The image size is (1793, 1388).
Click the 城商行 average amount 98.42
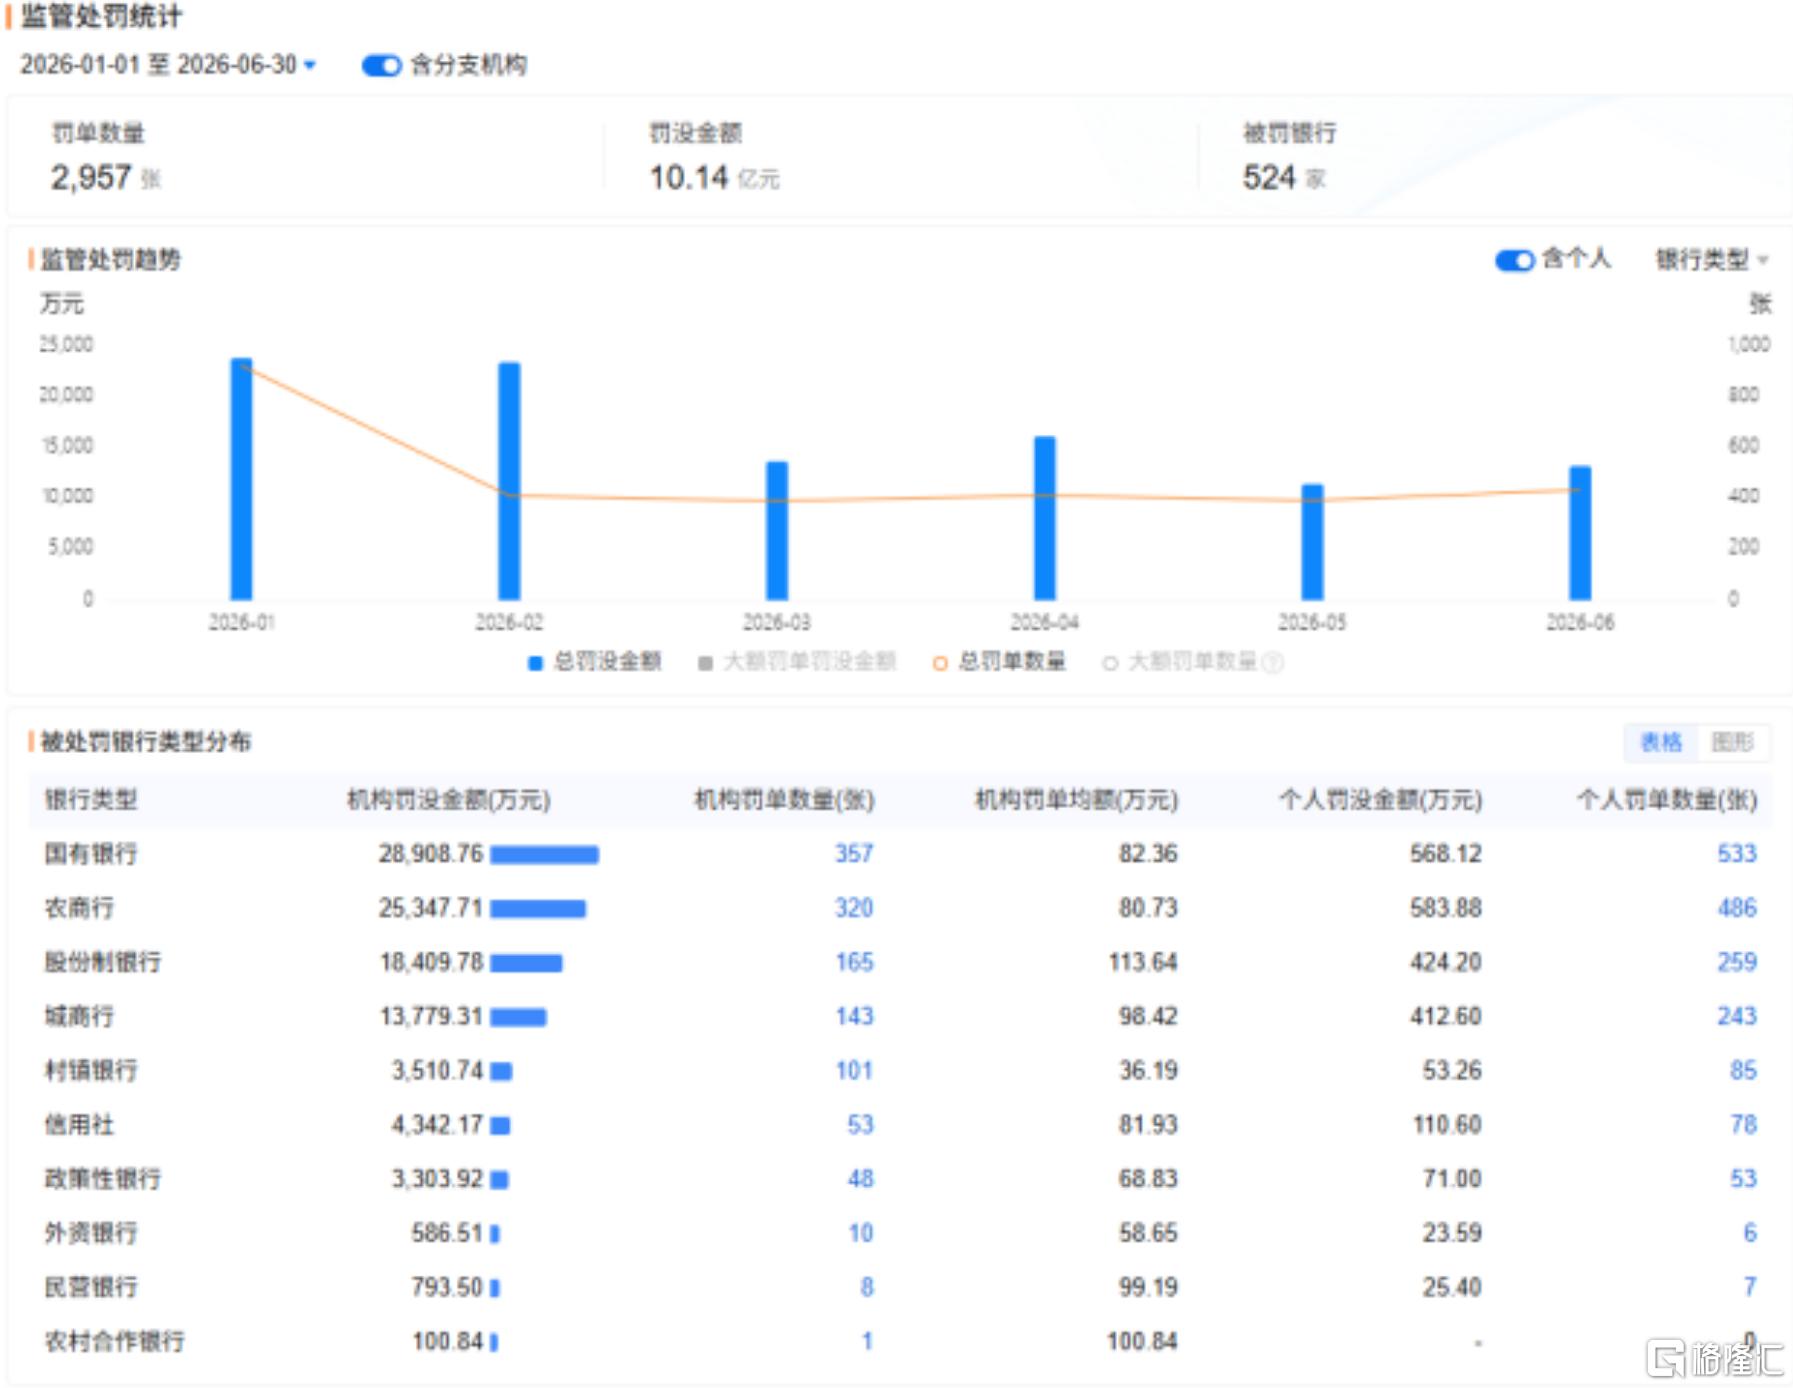pos(1148,1016)
